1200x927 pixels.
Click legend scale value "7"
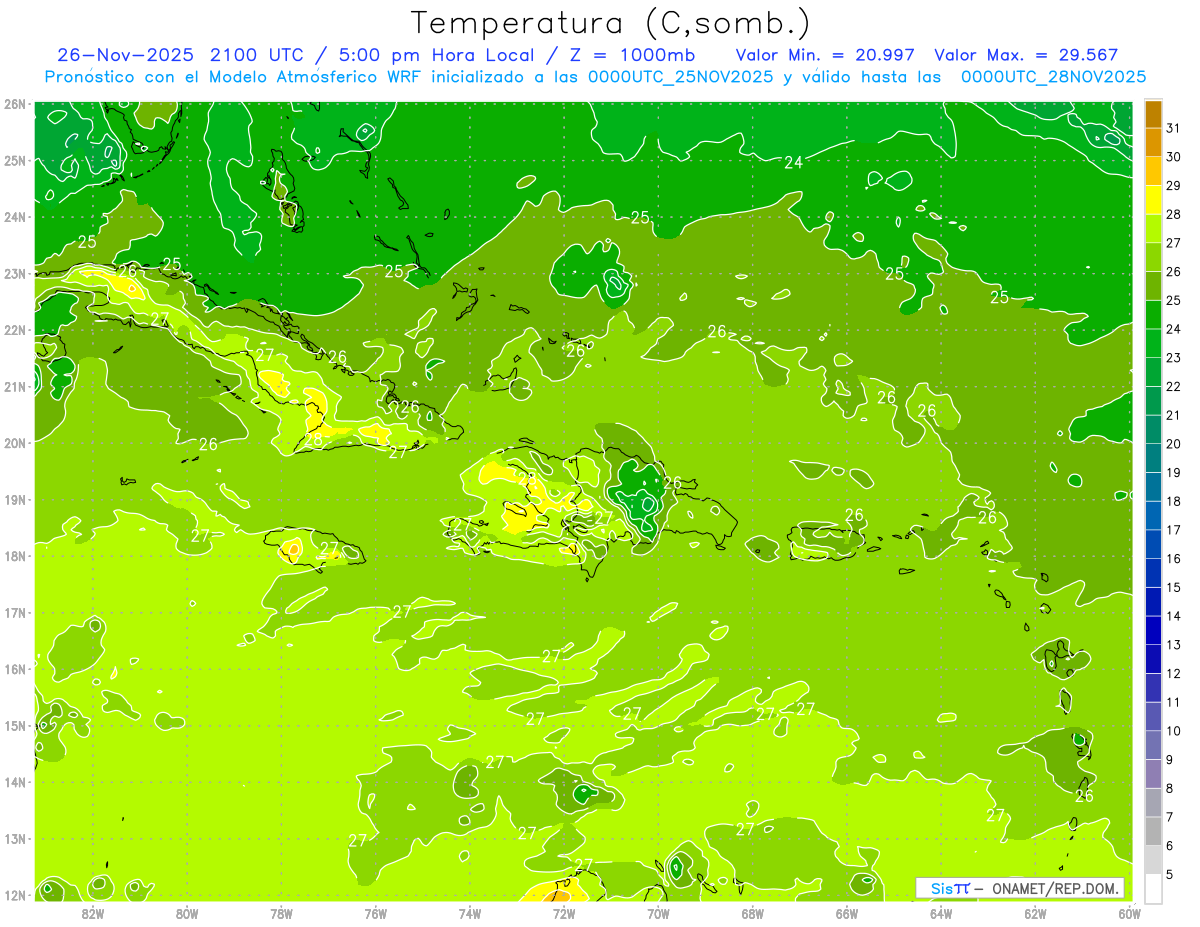click(x=1171, y=818)
